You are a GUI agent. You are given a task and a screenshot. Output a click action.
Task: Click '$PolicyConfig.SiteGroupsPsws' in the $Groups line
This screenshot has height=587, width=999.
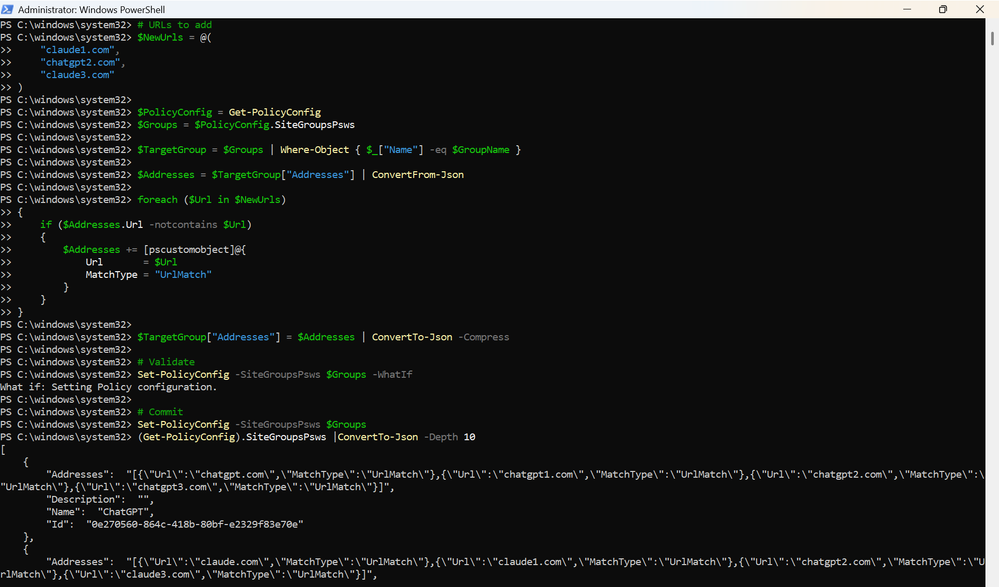pos(275,125)
